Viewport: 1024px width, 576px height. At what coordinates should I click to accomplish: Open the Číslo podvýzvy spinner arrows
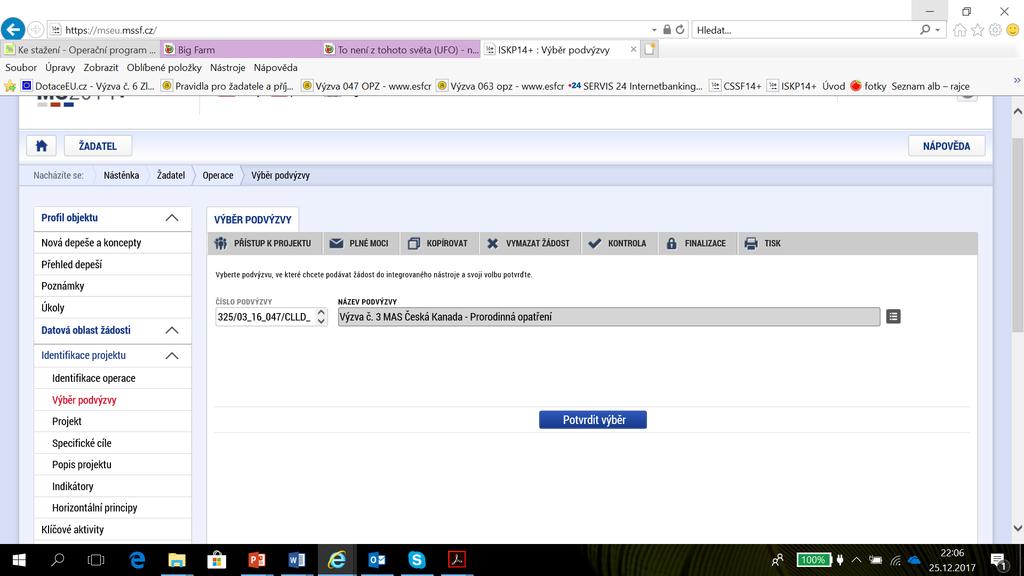pyautogui.click(x=321, y=317)
